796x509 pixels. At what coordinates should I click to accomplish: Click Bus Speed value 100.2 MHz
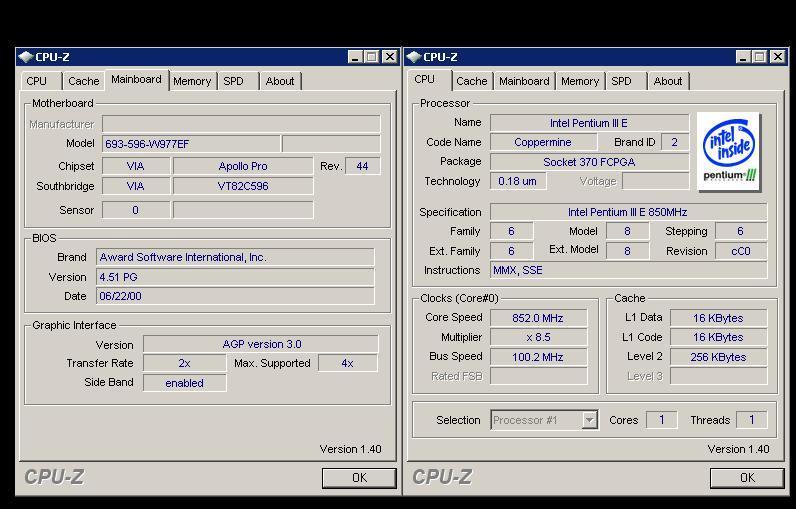[x=538, y=357]
